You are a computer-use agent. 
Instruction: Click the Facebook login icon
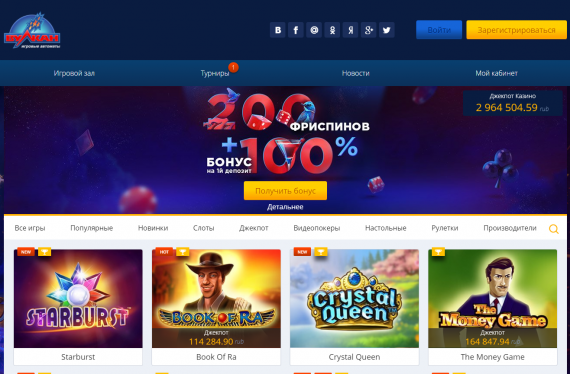(x=296, y=30)
